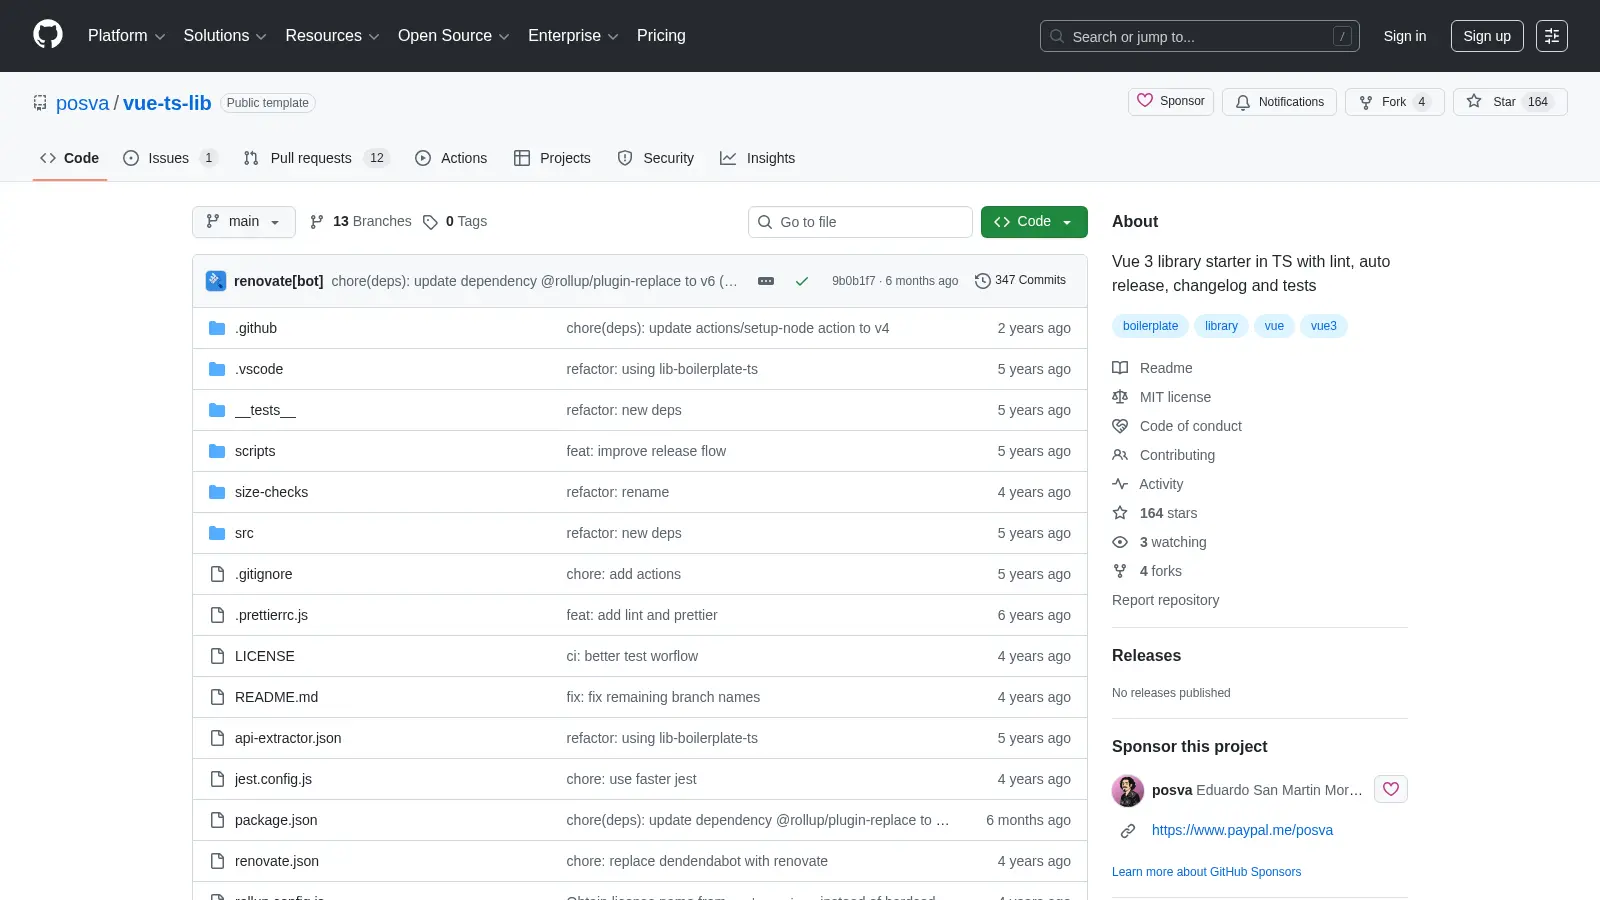Open the green Code clone dropdown

pyautogui.click(x=1034, y=222)
